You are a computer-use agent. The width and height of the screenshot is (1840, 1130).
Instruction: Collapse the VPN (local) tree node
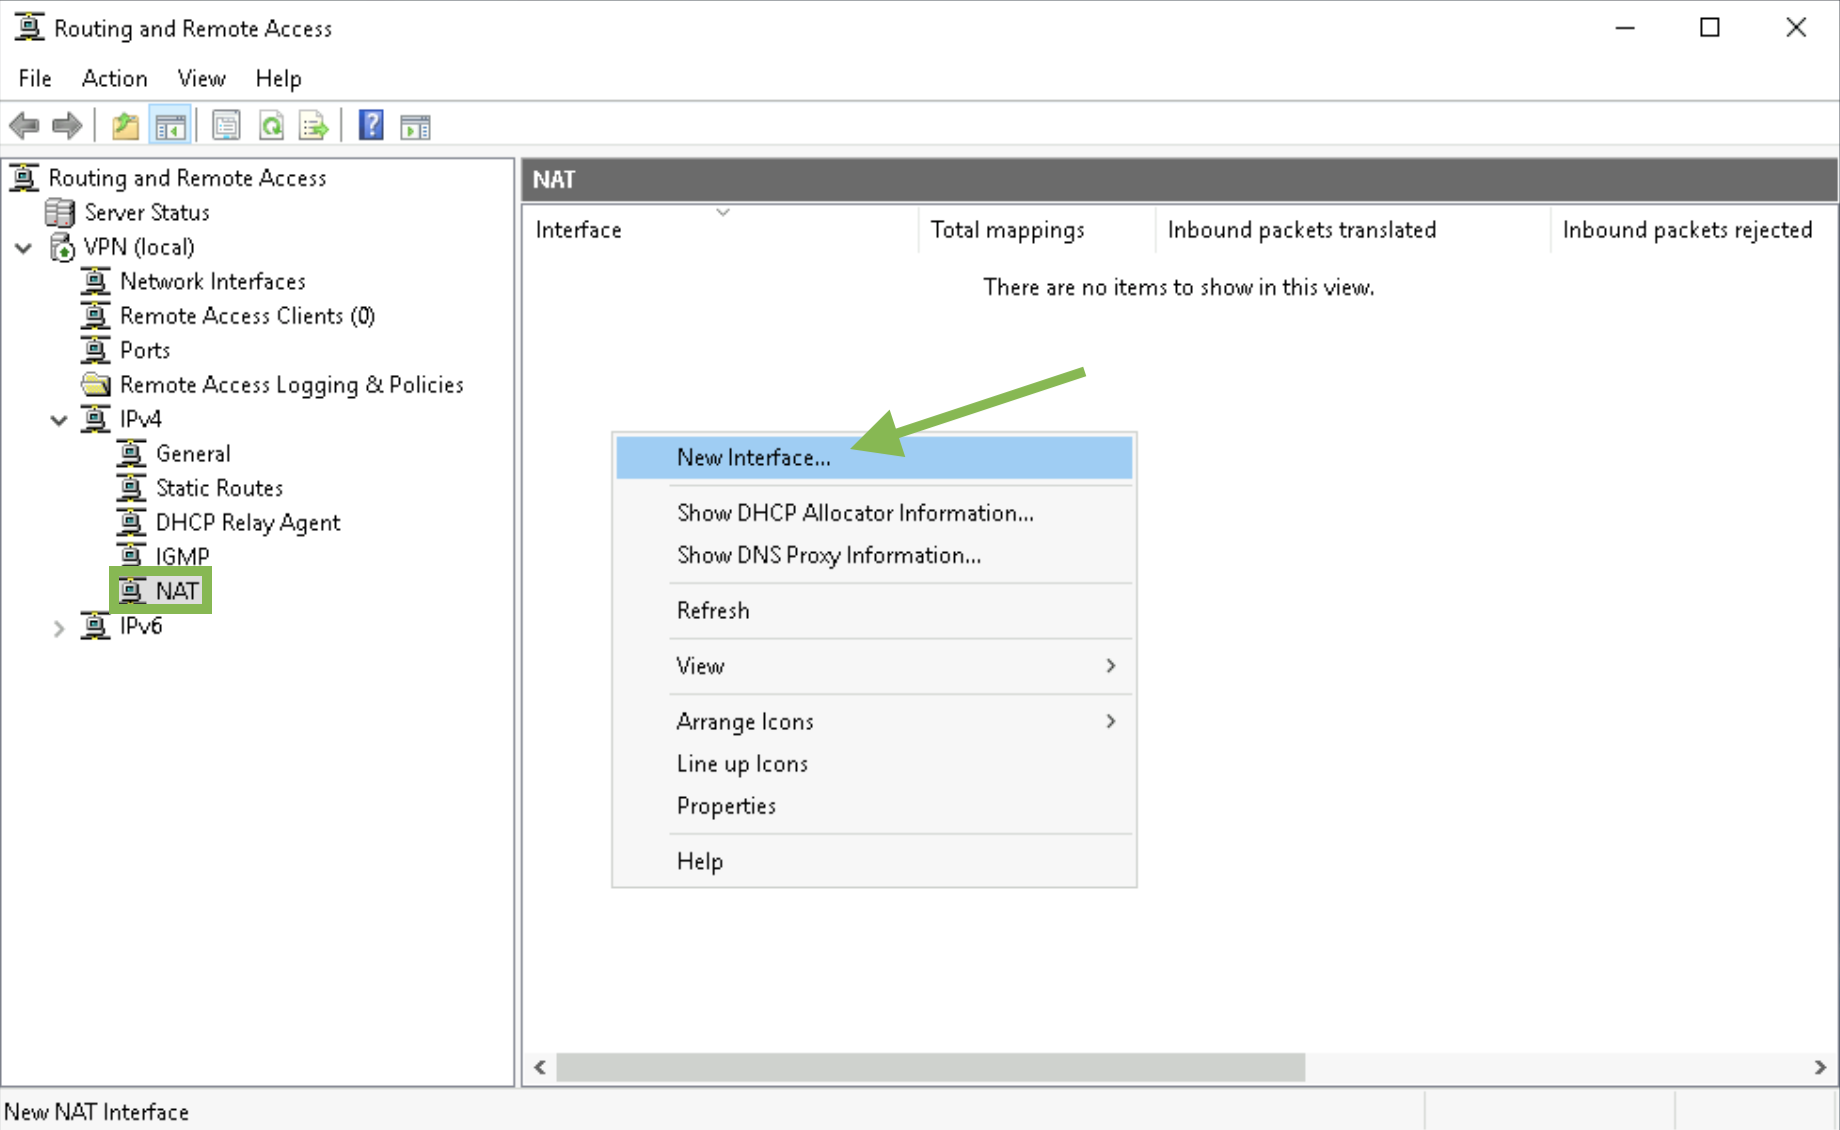pyautogui.click(x=24, y=248)
